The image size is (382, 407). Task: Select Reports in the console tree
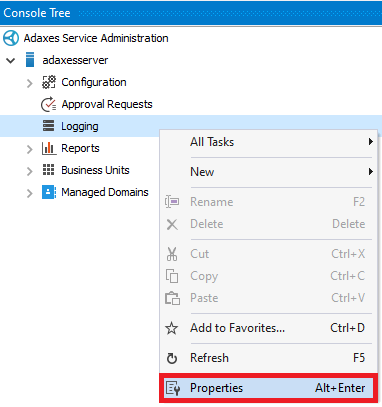point(80,148)
